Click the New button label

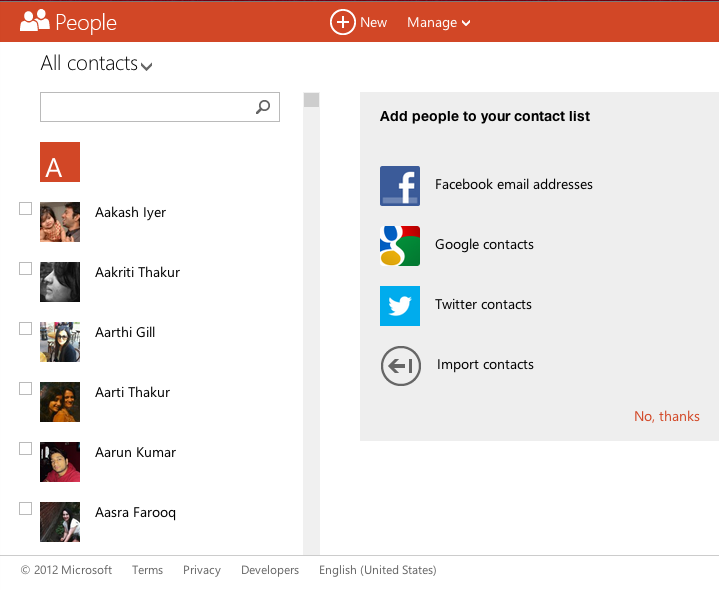373,22
